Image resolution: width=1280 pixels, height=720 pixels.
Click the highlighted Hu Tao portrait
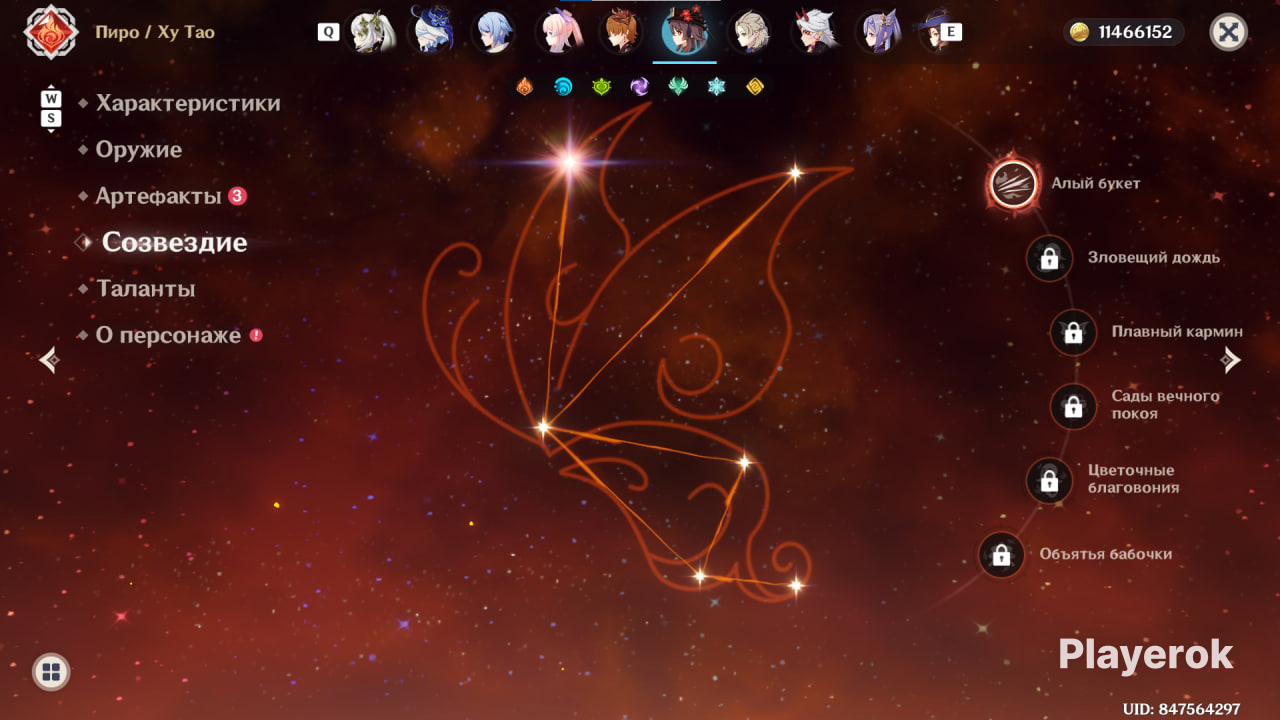coord(685,32)
